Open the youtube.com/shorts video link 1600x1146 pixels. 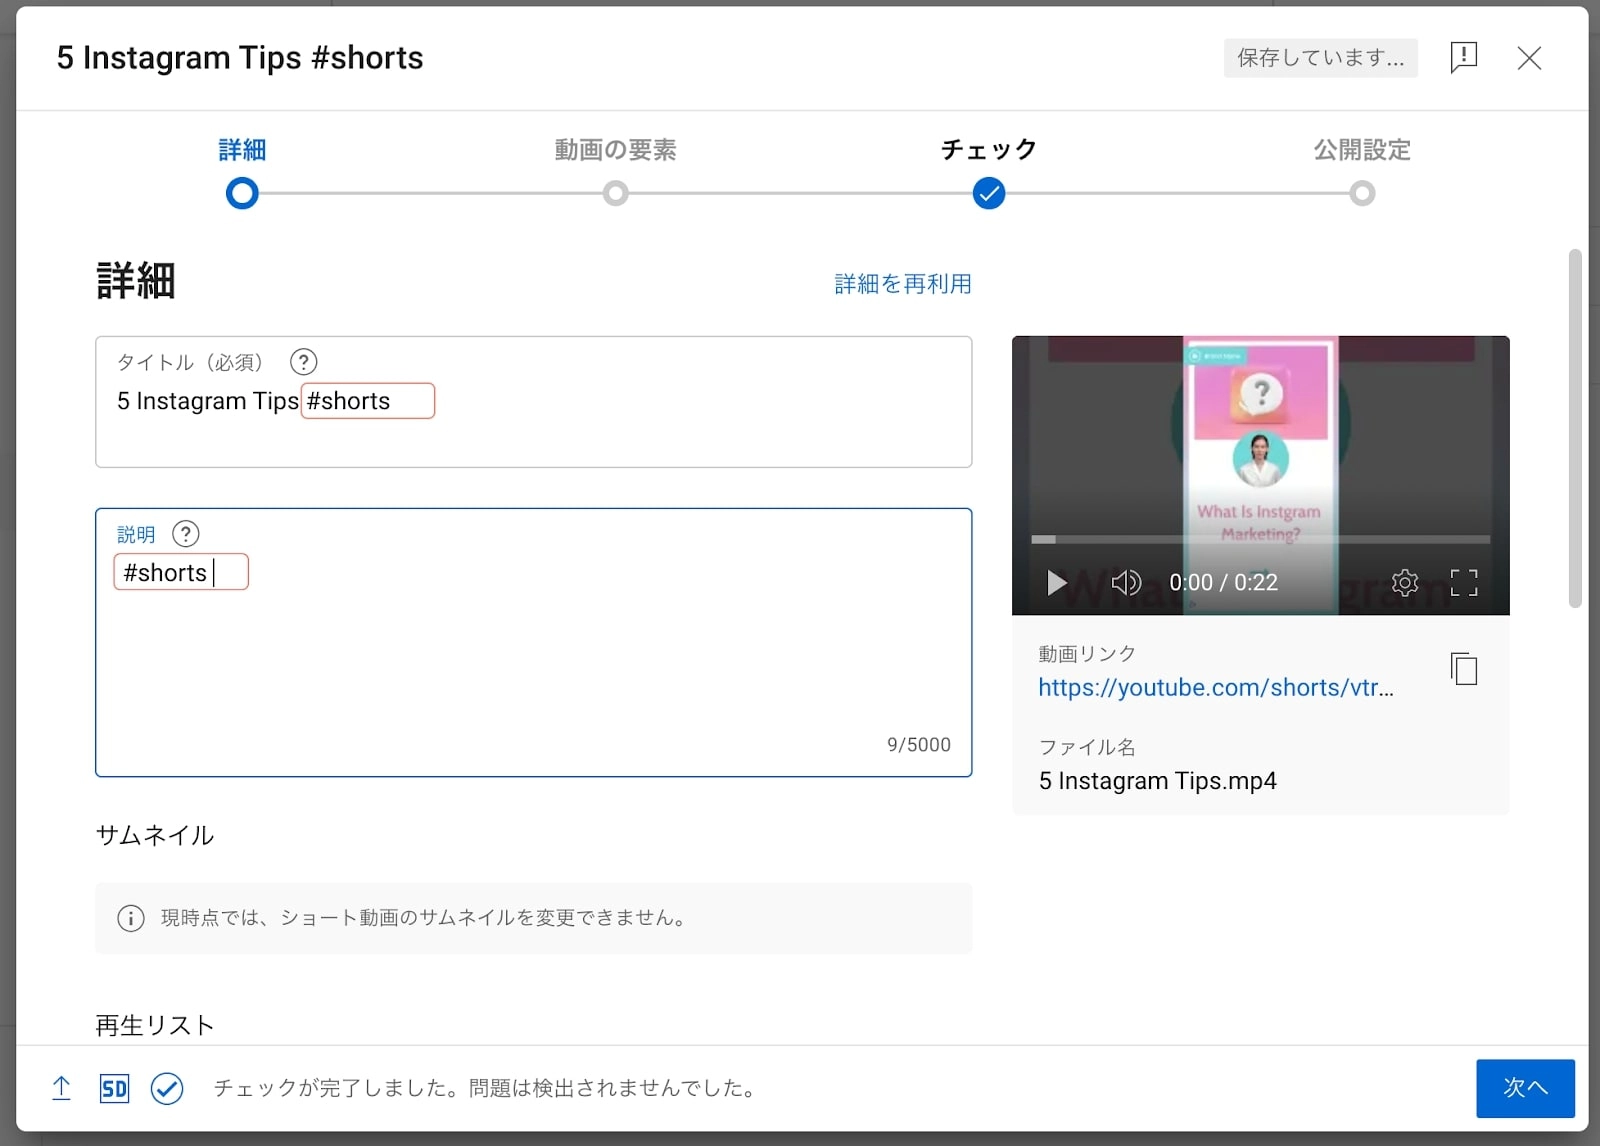coord(1216,687)
